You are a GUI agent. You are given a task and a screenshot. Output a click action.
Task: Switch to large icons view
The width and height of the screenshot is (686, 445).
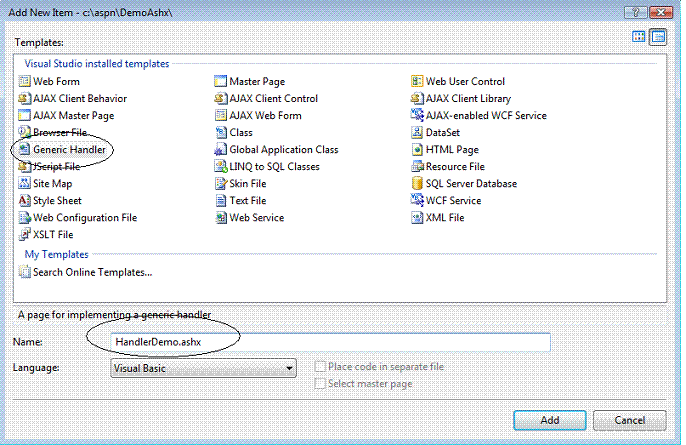[x=639, y=37]
